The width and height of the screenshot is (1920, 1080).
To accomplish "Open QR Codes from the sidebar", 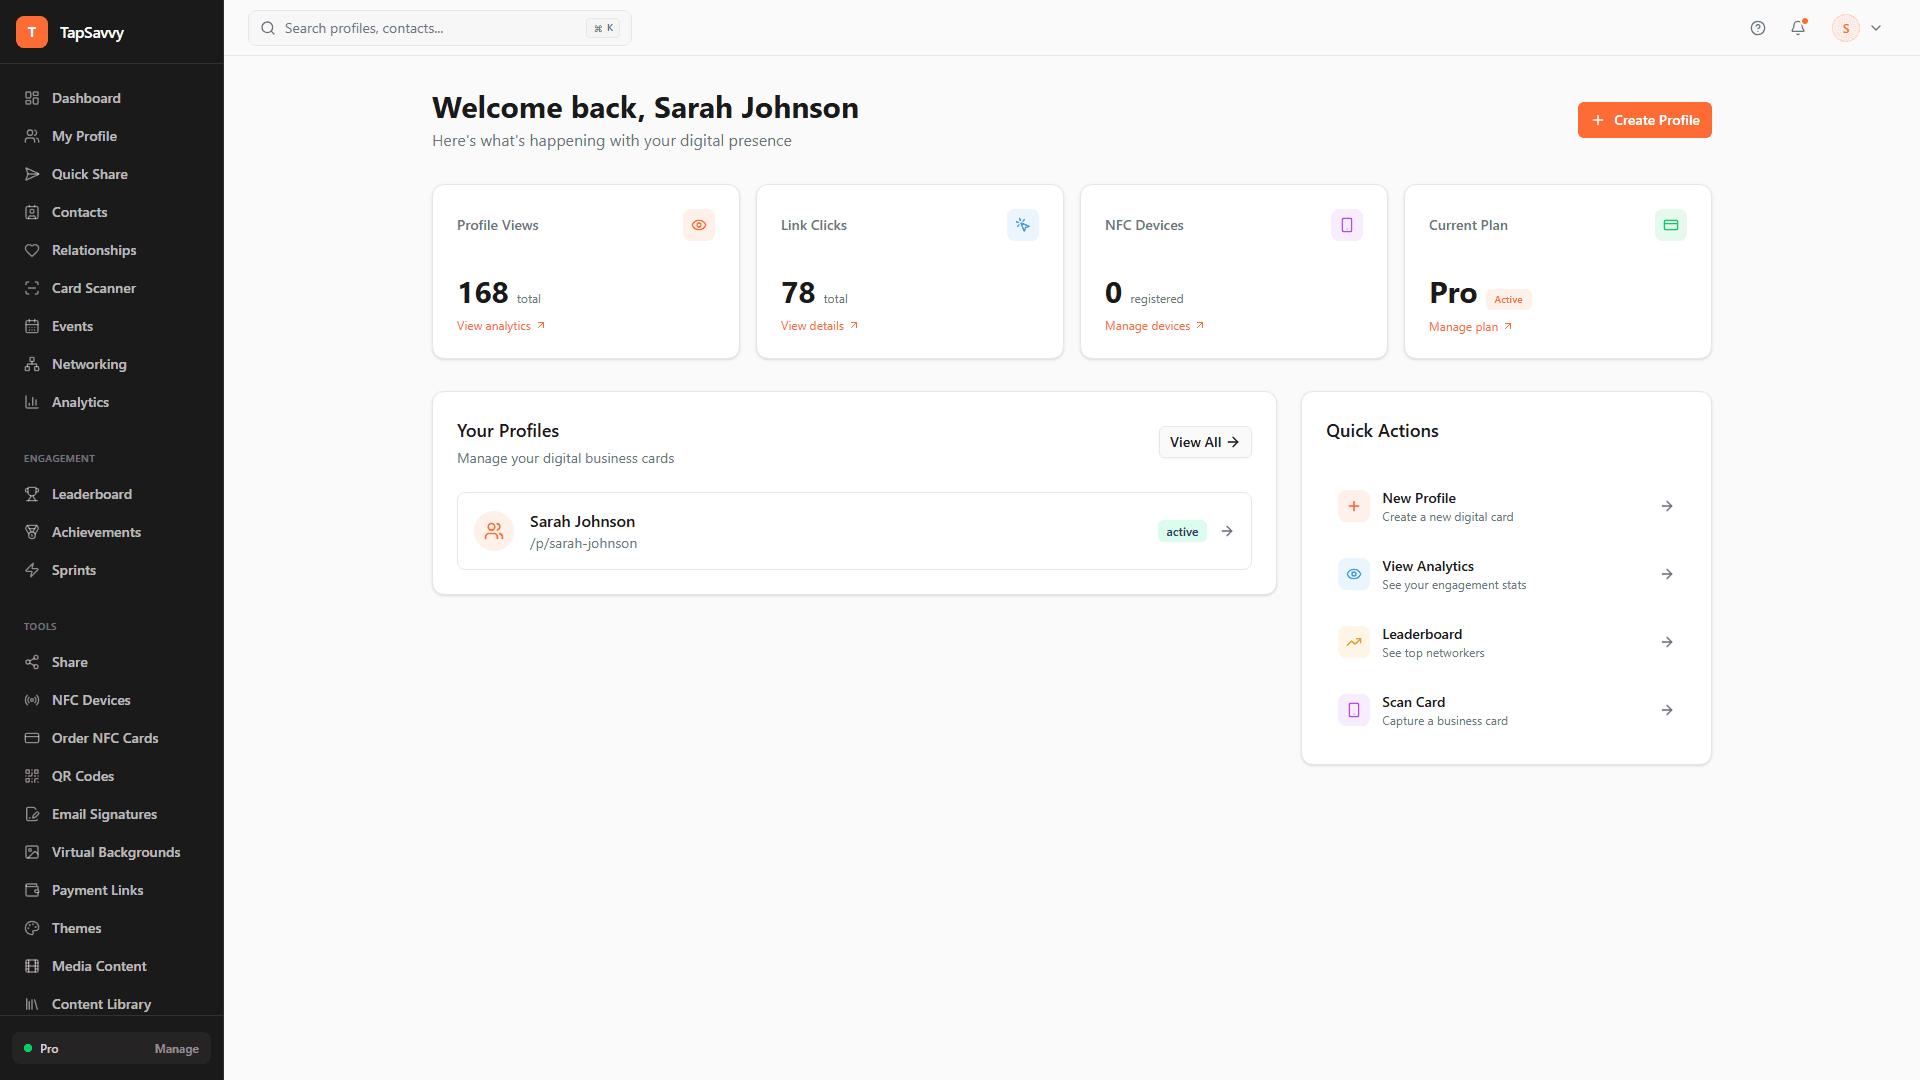I will coord(81,776).
